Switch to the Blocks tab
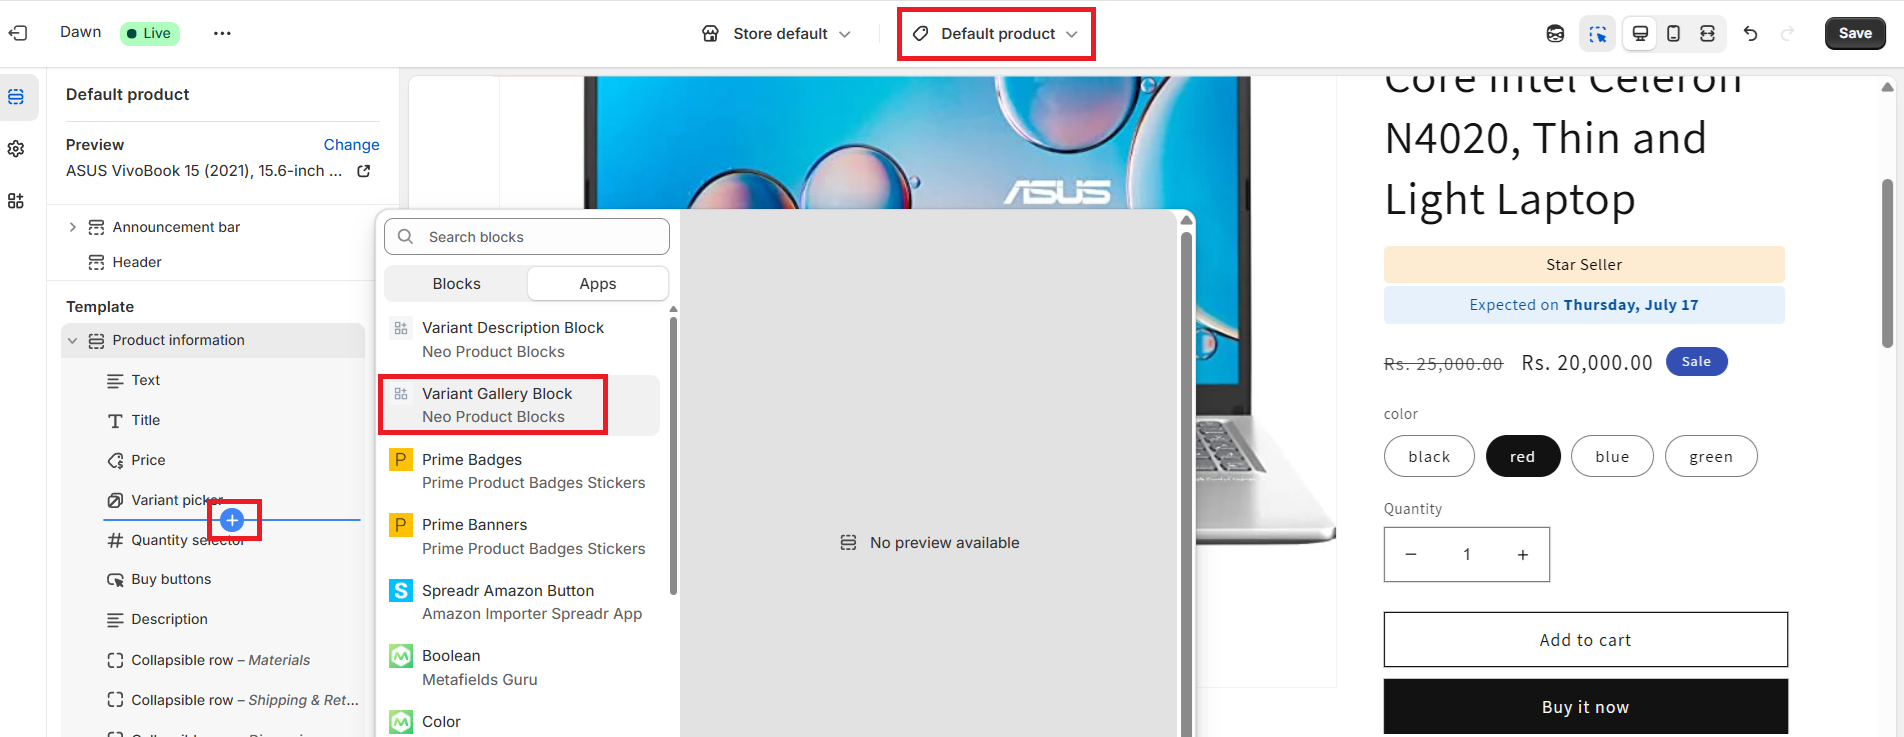The image size is (1904, 737). pyautogui.click(x=456, y=284)
